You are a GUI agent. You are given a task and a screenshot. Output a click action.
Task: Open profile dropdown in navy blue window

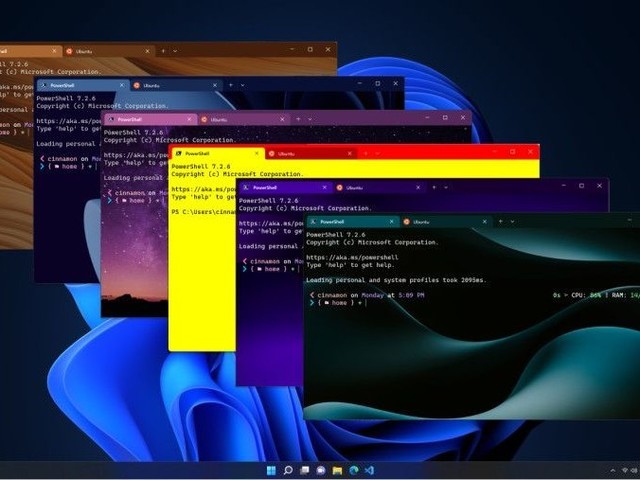(242, 85)
